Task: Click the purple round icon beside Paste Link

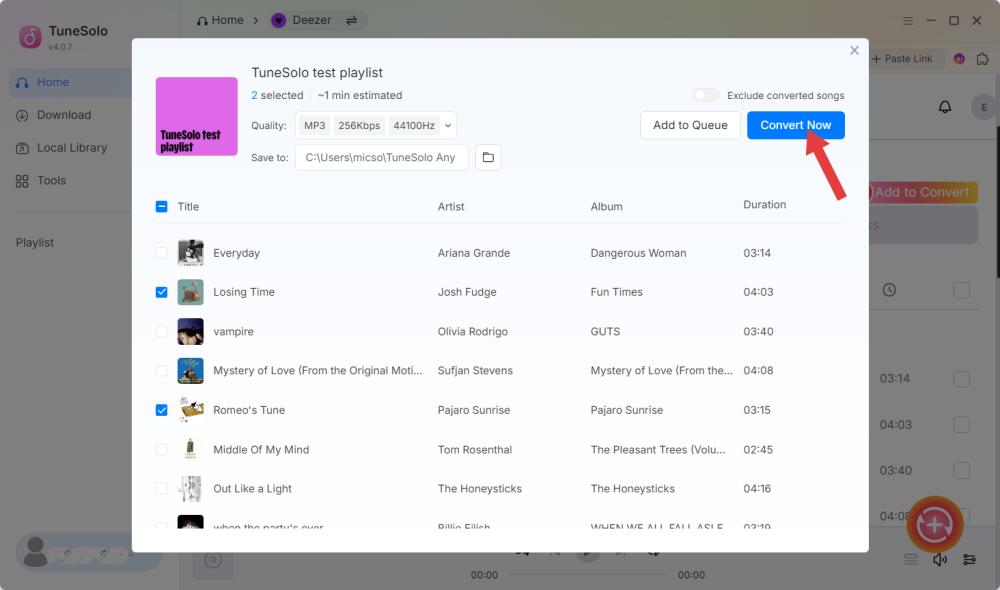Action: pyautogui.click(x=959, y=59)
